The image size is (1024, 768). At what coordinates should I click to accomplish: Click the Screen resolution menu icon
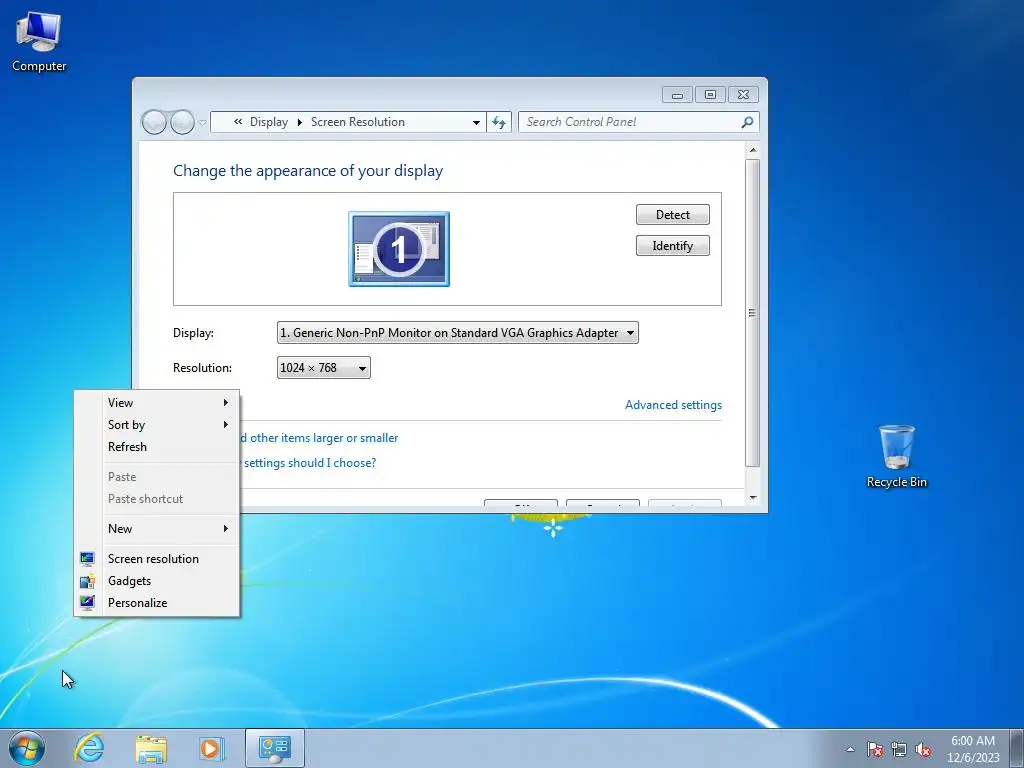[88, 558]
